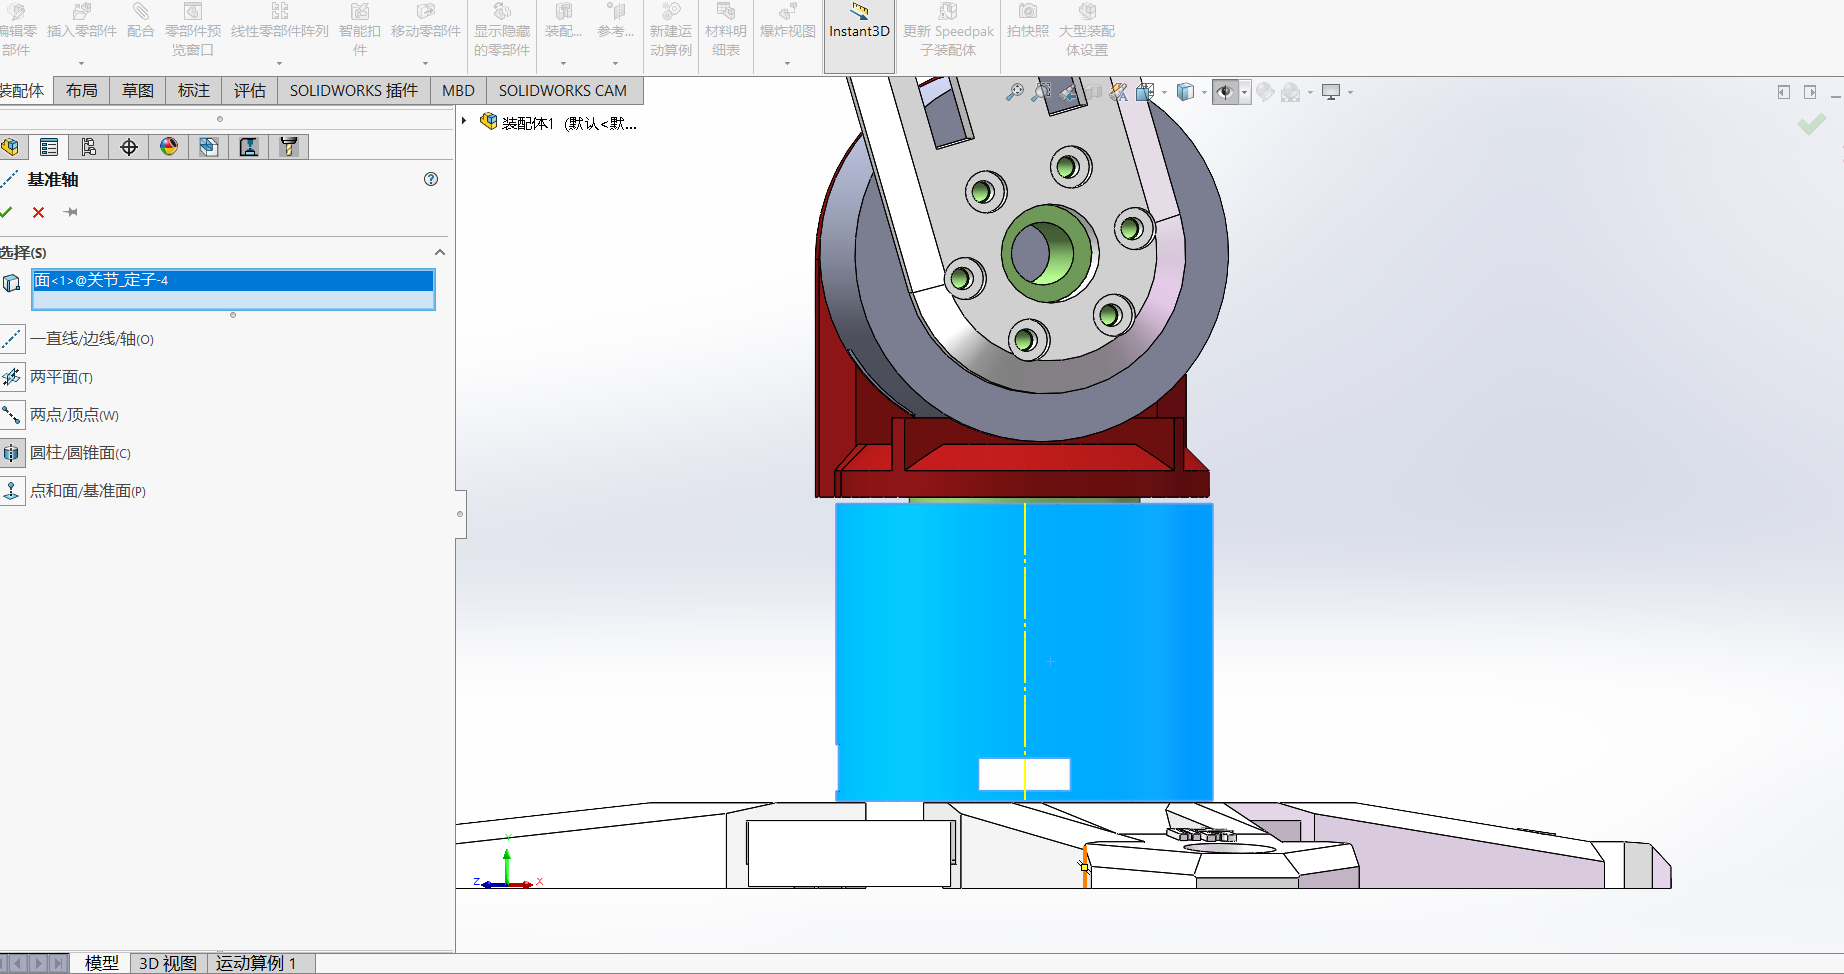This screenshot has width=1844, height=974.
Task: Open the DisplayManager color-ball tab
Action: [x=169, y=147]
